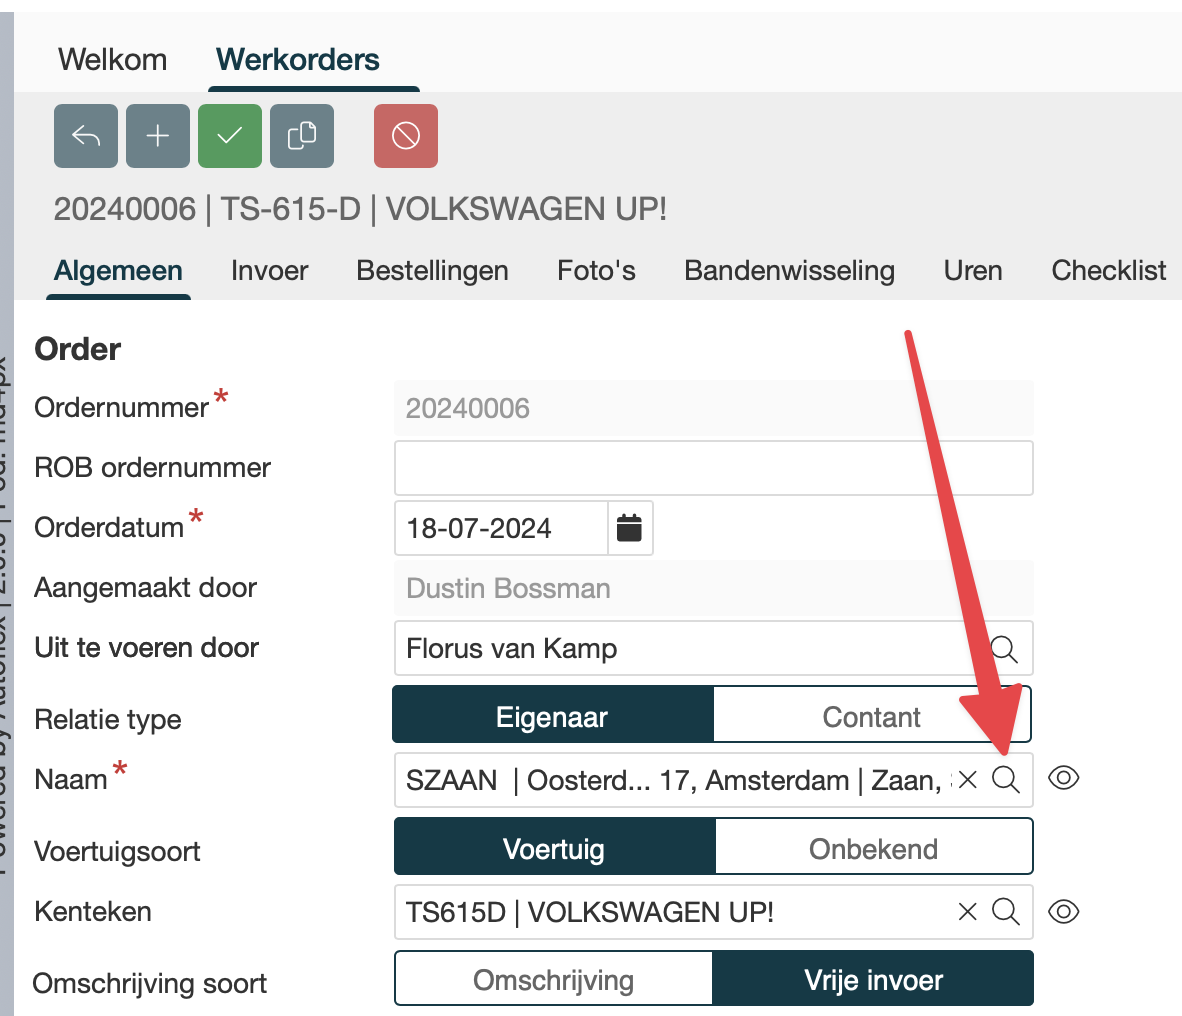The image size is (1182, 1016).
Task: Set Voertuigsoort to Onbekend
Action: click(x=873, y=849)
